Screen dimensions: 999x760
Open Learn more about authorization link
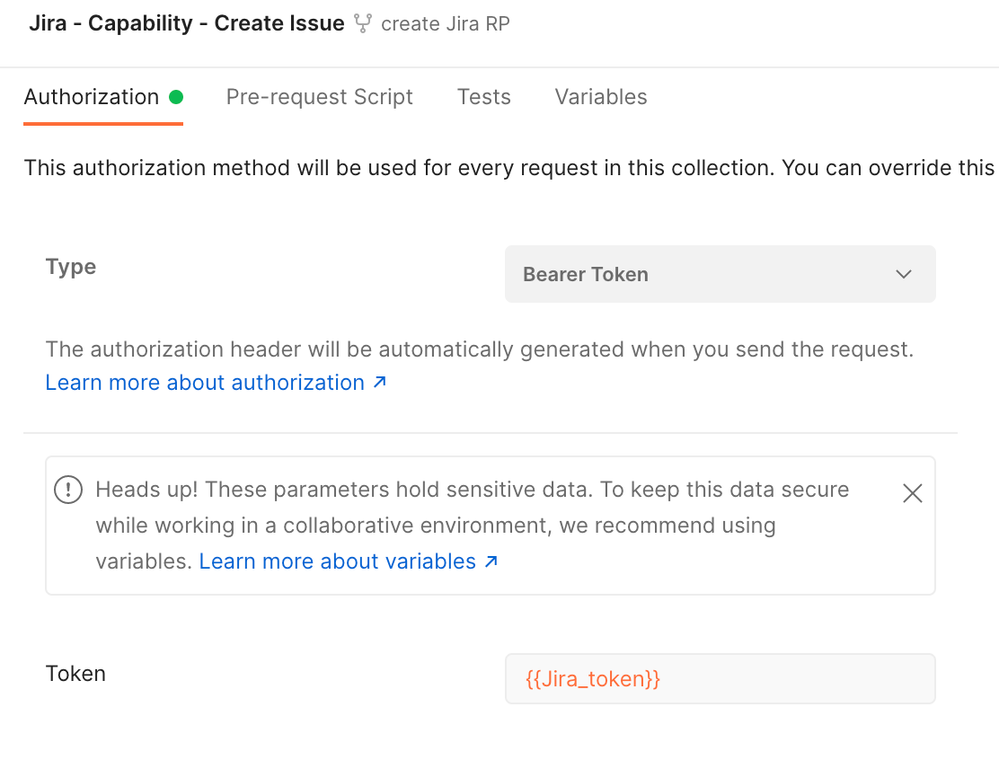tap(205, 382)
